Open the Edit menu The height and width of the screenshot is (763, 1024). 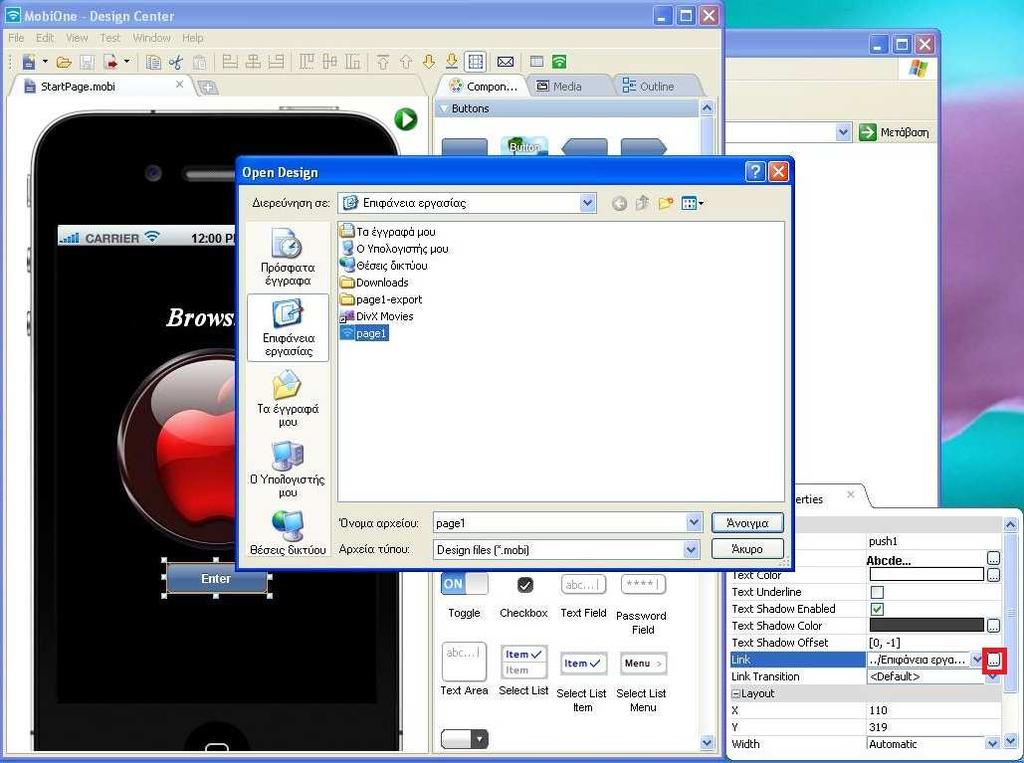(x=44, y=38)
